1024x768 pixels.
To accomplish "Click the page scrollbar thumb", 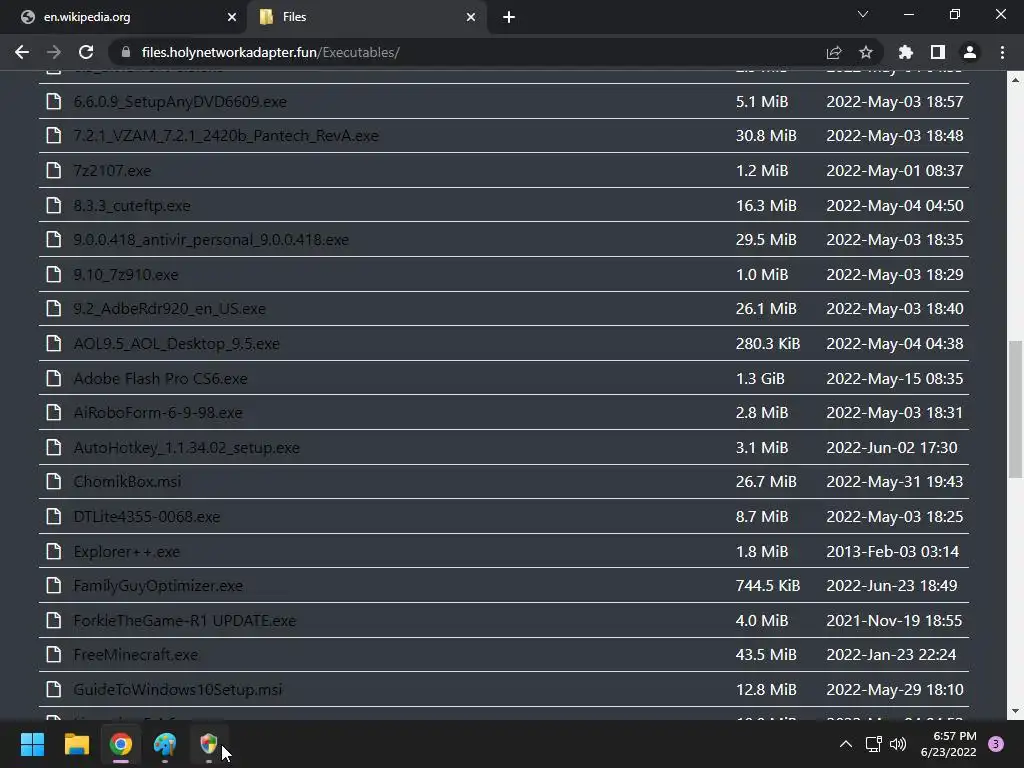I will coord(1015,409).
